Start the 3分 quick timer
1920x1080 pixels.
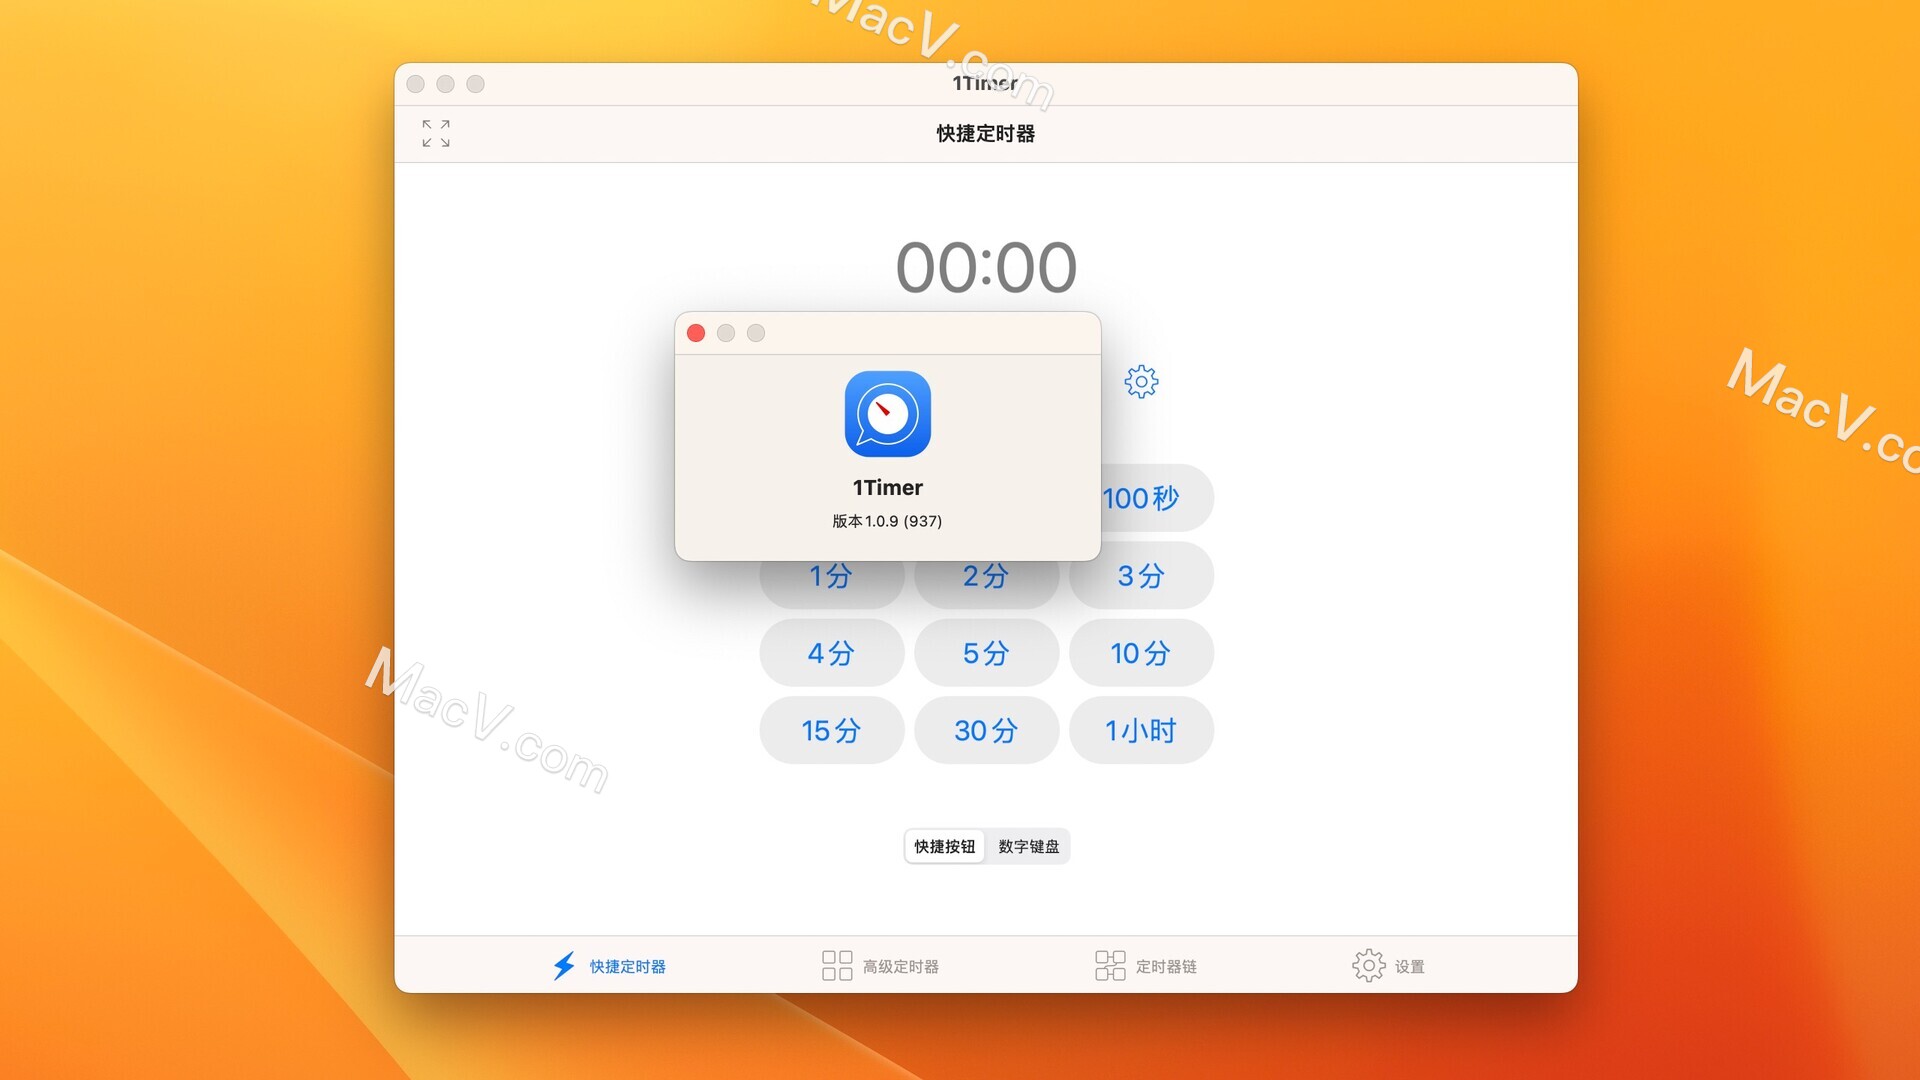(x=1142, y=576)
